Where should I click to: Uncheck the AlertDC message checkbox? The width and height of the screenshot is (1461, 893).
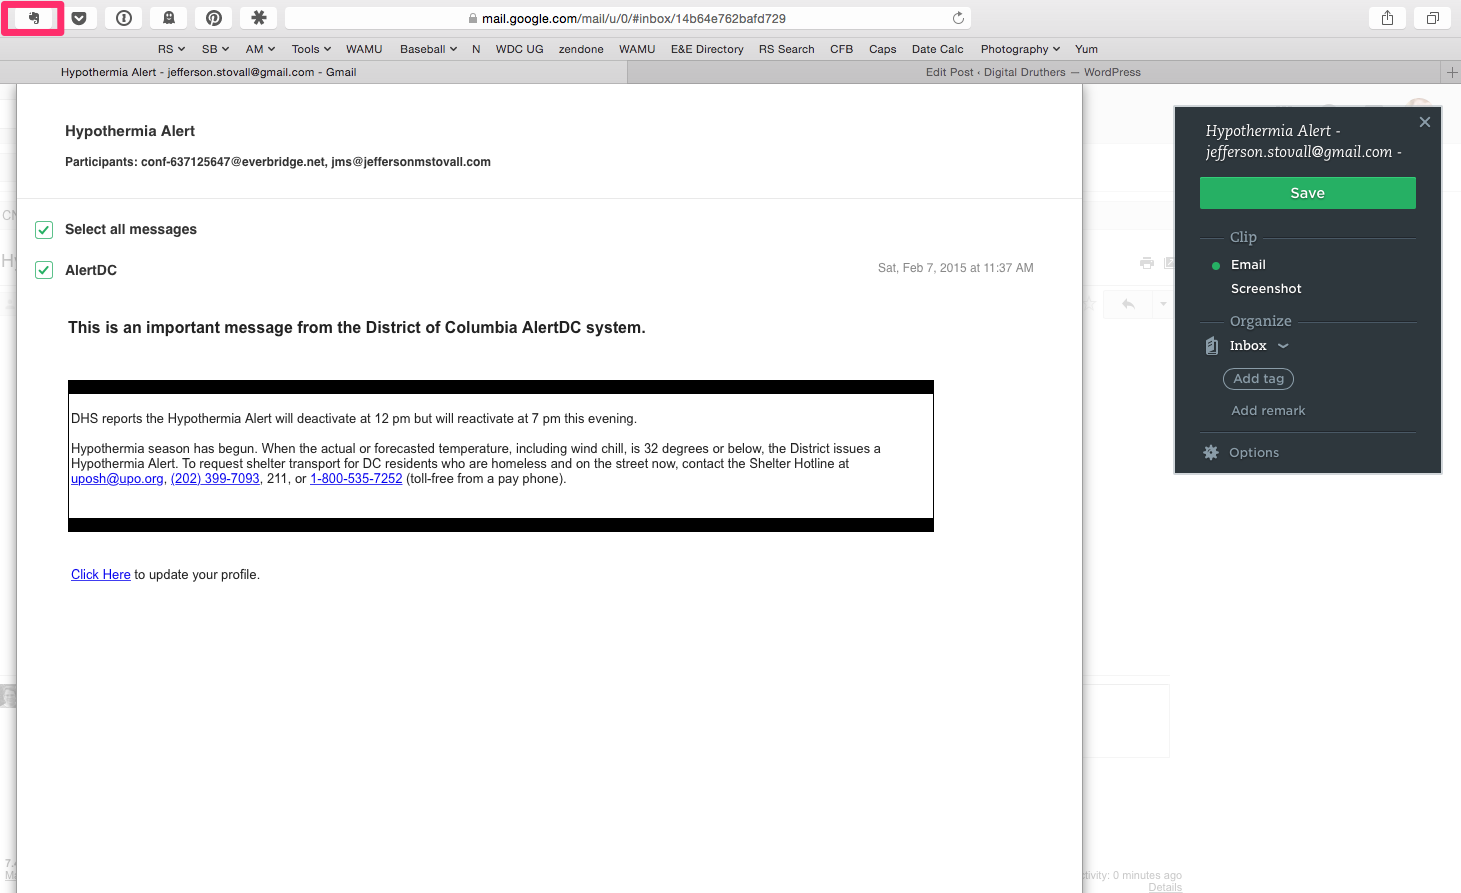coord(44,270)
